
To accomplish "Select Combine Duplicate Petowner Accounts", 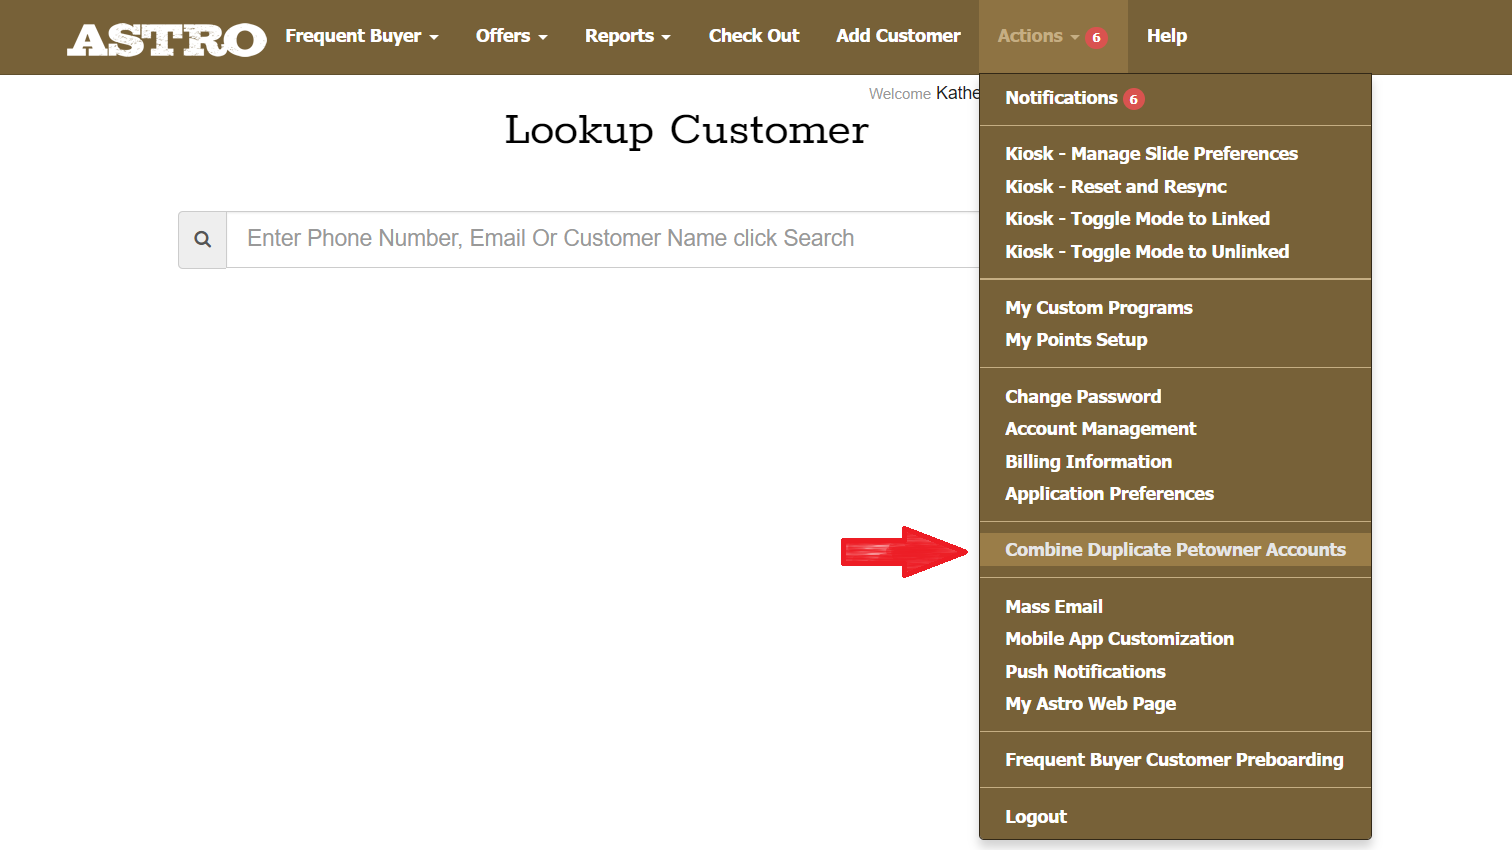I will [1175, 550].
